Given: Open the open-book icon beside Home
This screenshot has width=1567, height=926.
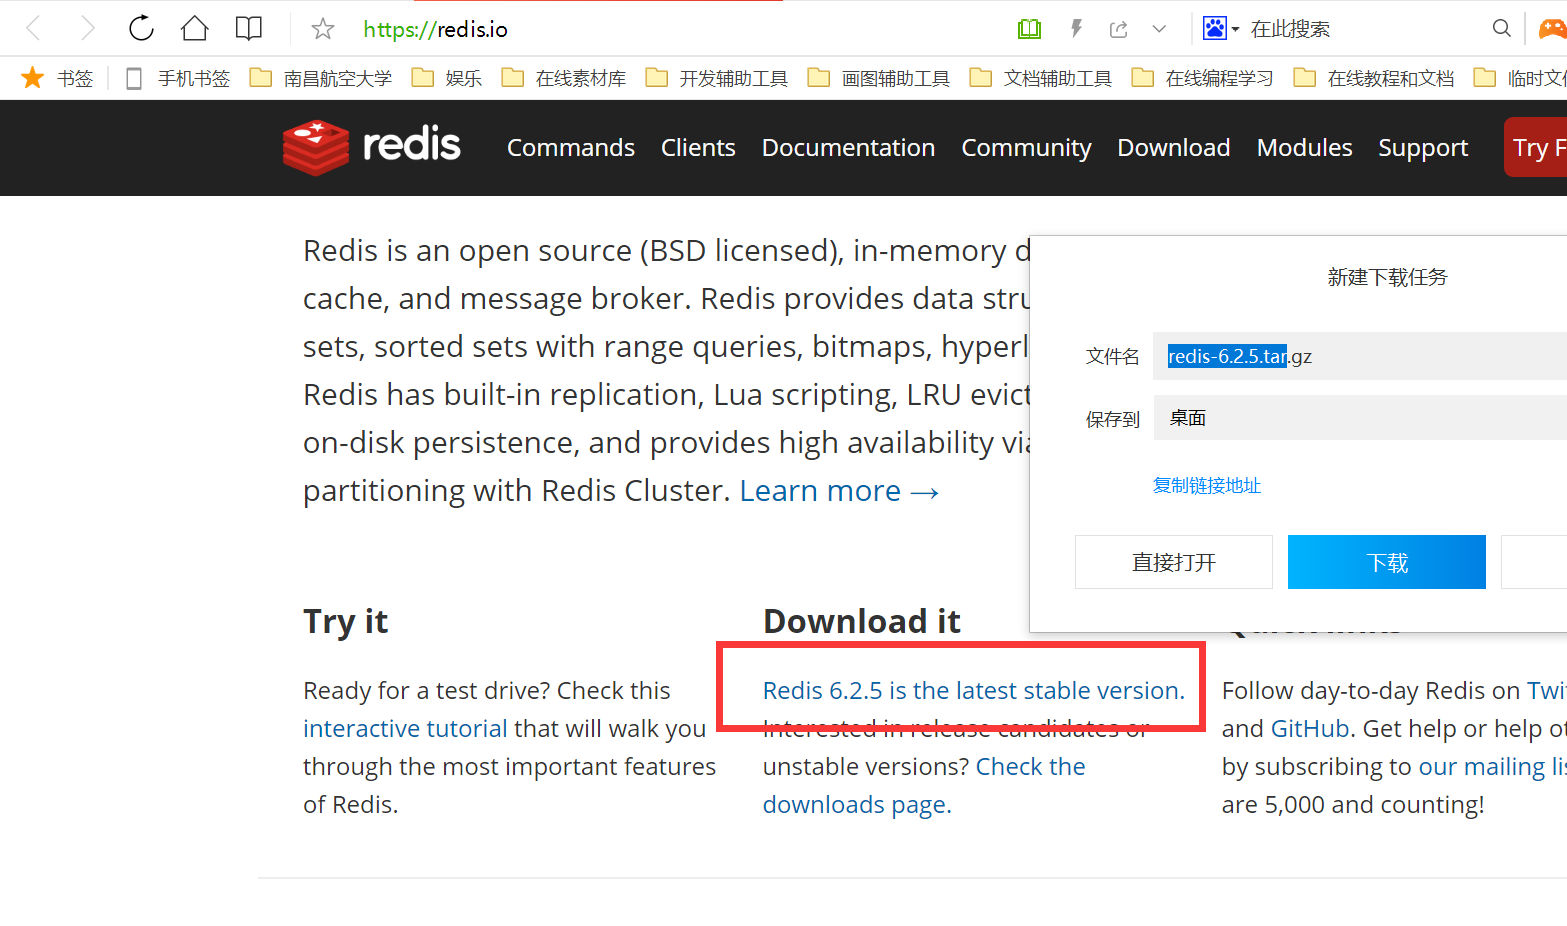Looking at the screenshot, I should (249, 28).
